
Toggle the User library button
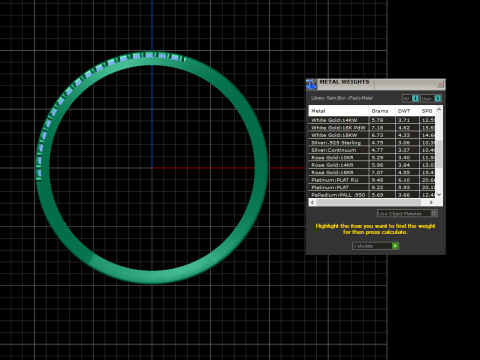[431, 98]
